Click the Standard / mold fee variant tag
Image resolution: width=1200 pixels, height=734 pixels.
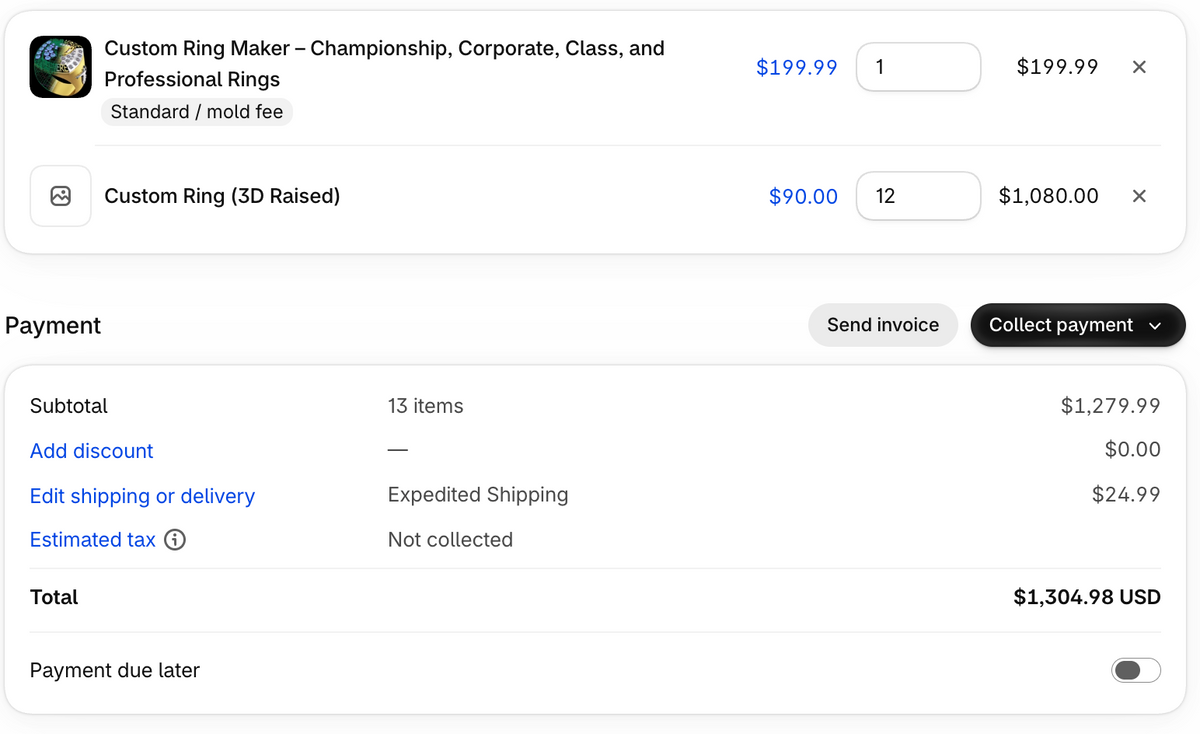point(197,112)
